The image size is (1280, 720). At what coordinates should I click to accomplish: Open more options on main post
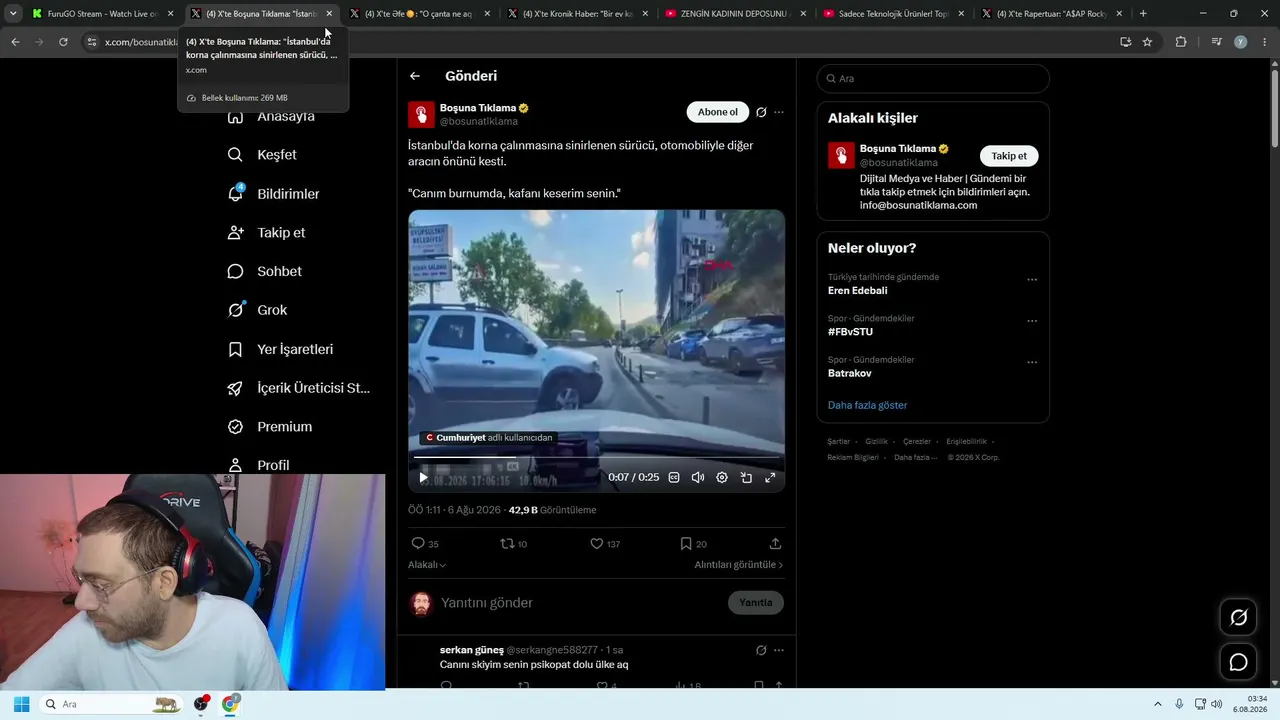(x=779, y=112)
